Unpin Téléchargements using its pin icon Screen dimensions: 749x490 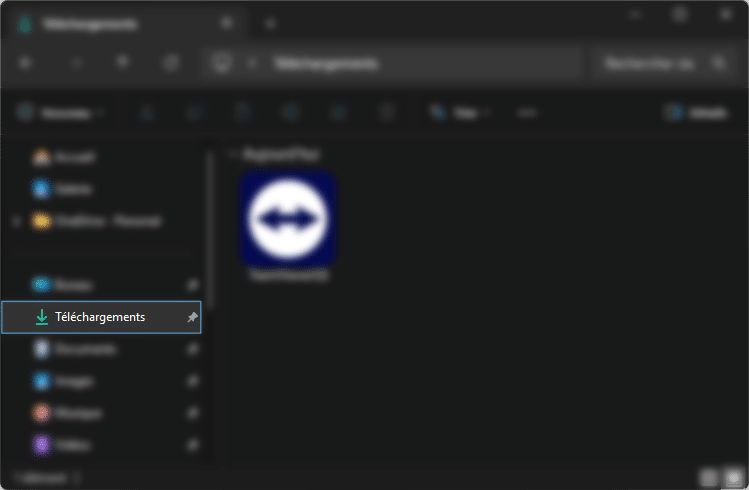192,317
